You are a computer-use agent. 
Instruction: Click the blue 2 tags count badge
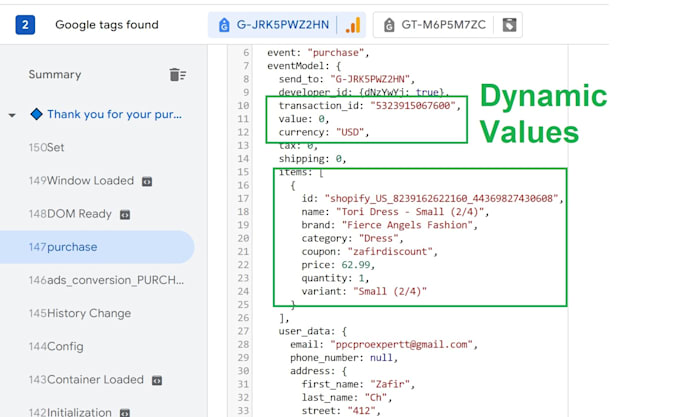coord(25,25)
